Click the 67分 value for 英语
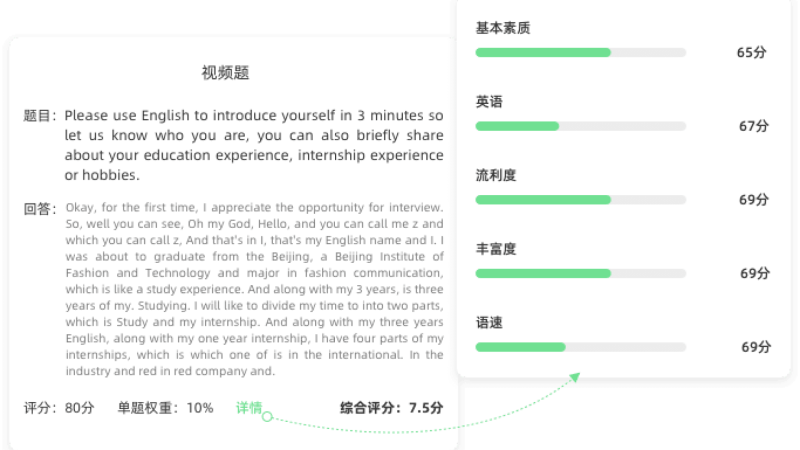The width and height of the screenshot is (800, 450). coord(754,126)
